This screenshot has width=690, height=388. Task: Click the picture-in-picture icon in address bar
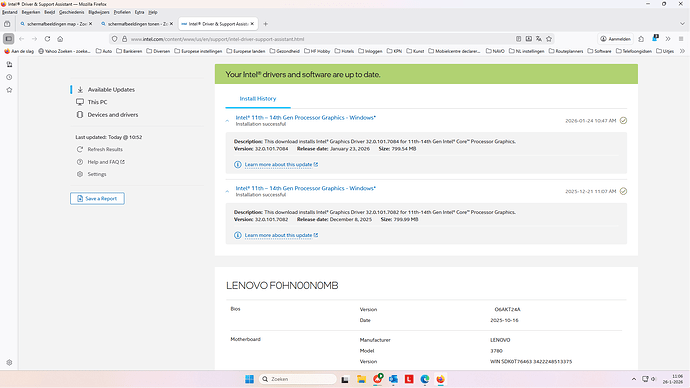tap(529, 39)
